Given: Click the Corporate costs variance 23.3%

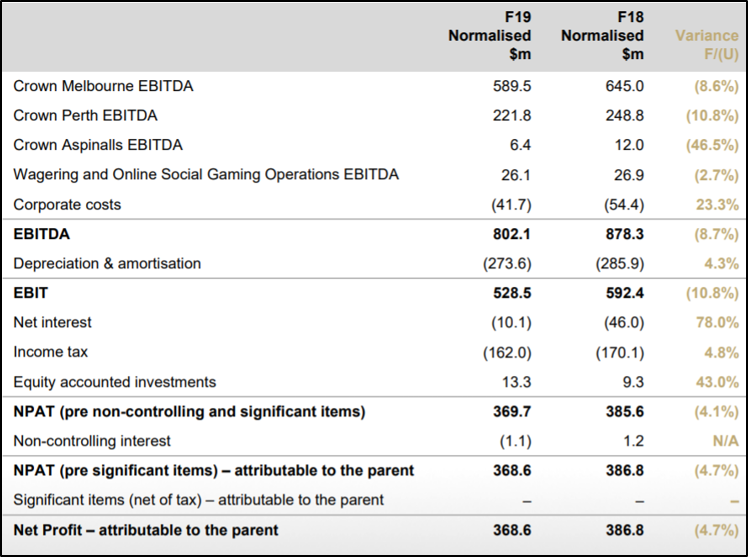Looking at the screenshot, I should (x=717, y=205).
